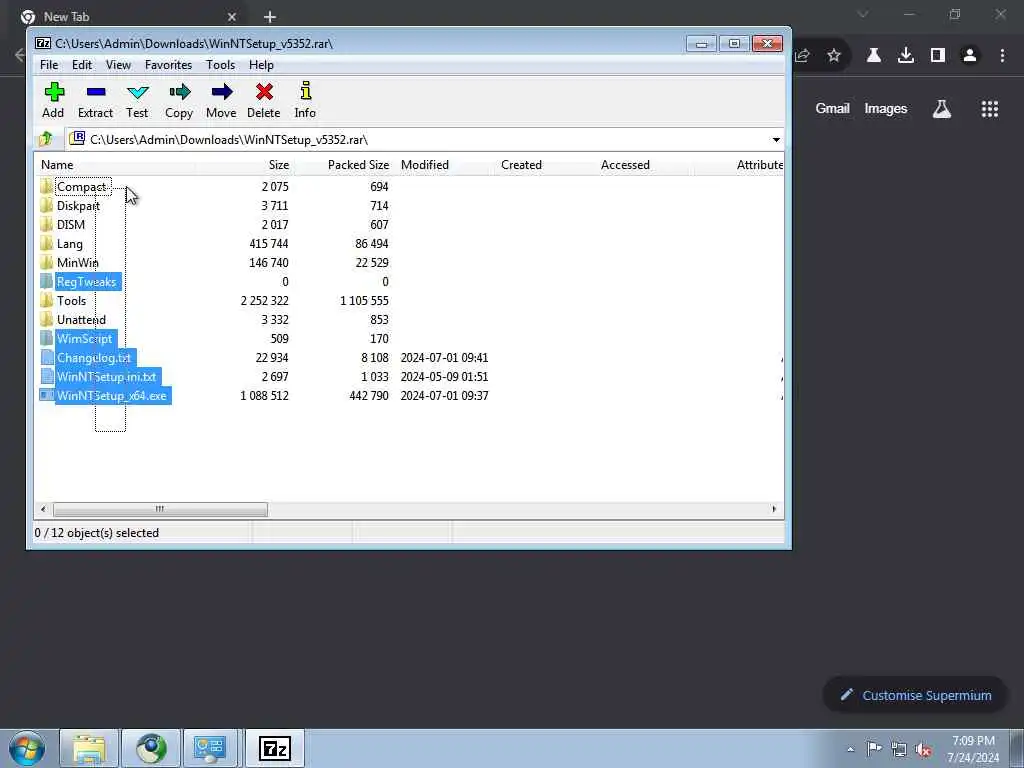This screenshot has height=768, width=1024.
Task: Click the taskbar clock showing 7:09 PM
Action: (973, 749)
